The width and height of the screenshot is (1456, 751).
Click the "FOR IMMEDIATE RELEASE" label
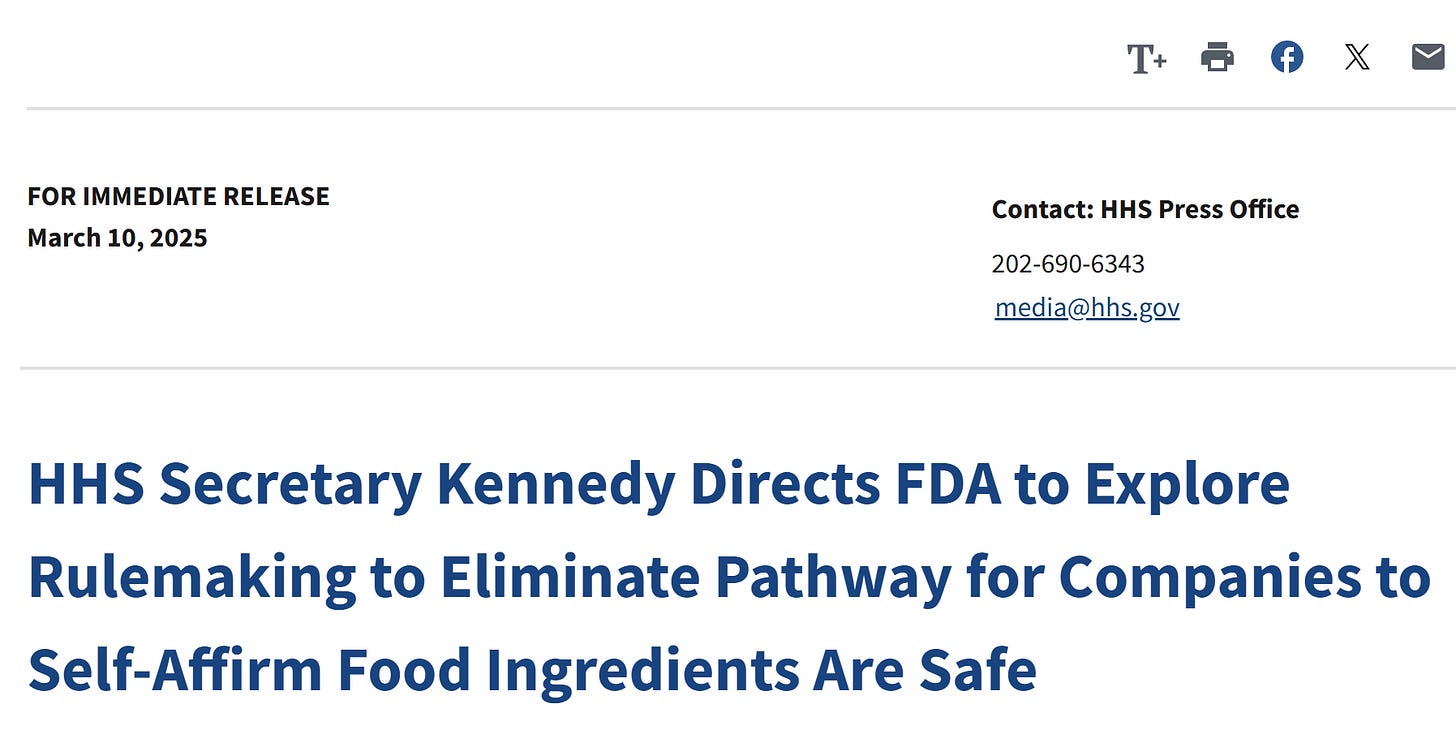(178, 196)
